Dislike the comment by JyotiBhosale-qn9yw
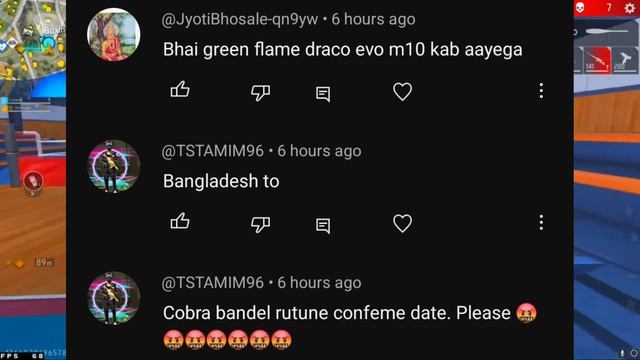 (260, 92)
